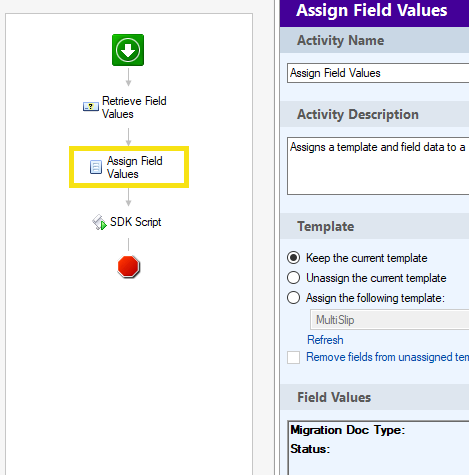Select the Assign Field Values activity icon
The height and width of the screenshot is (475, 469).
click(x=96, y=167)
